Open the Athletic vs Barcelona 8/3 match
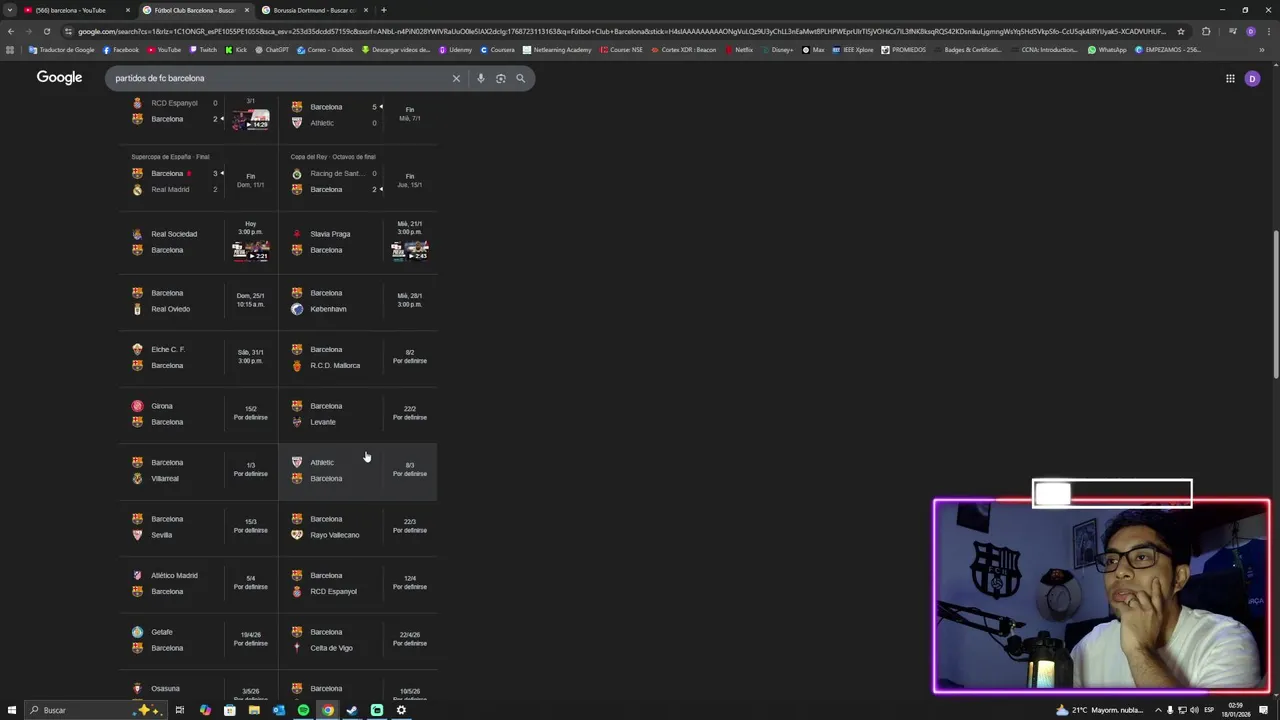The width and height of the screenshot is (1280, 720). click(x=358, y=470)
